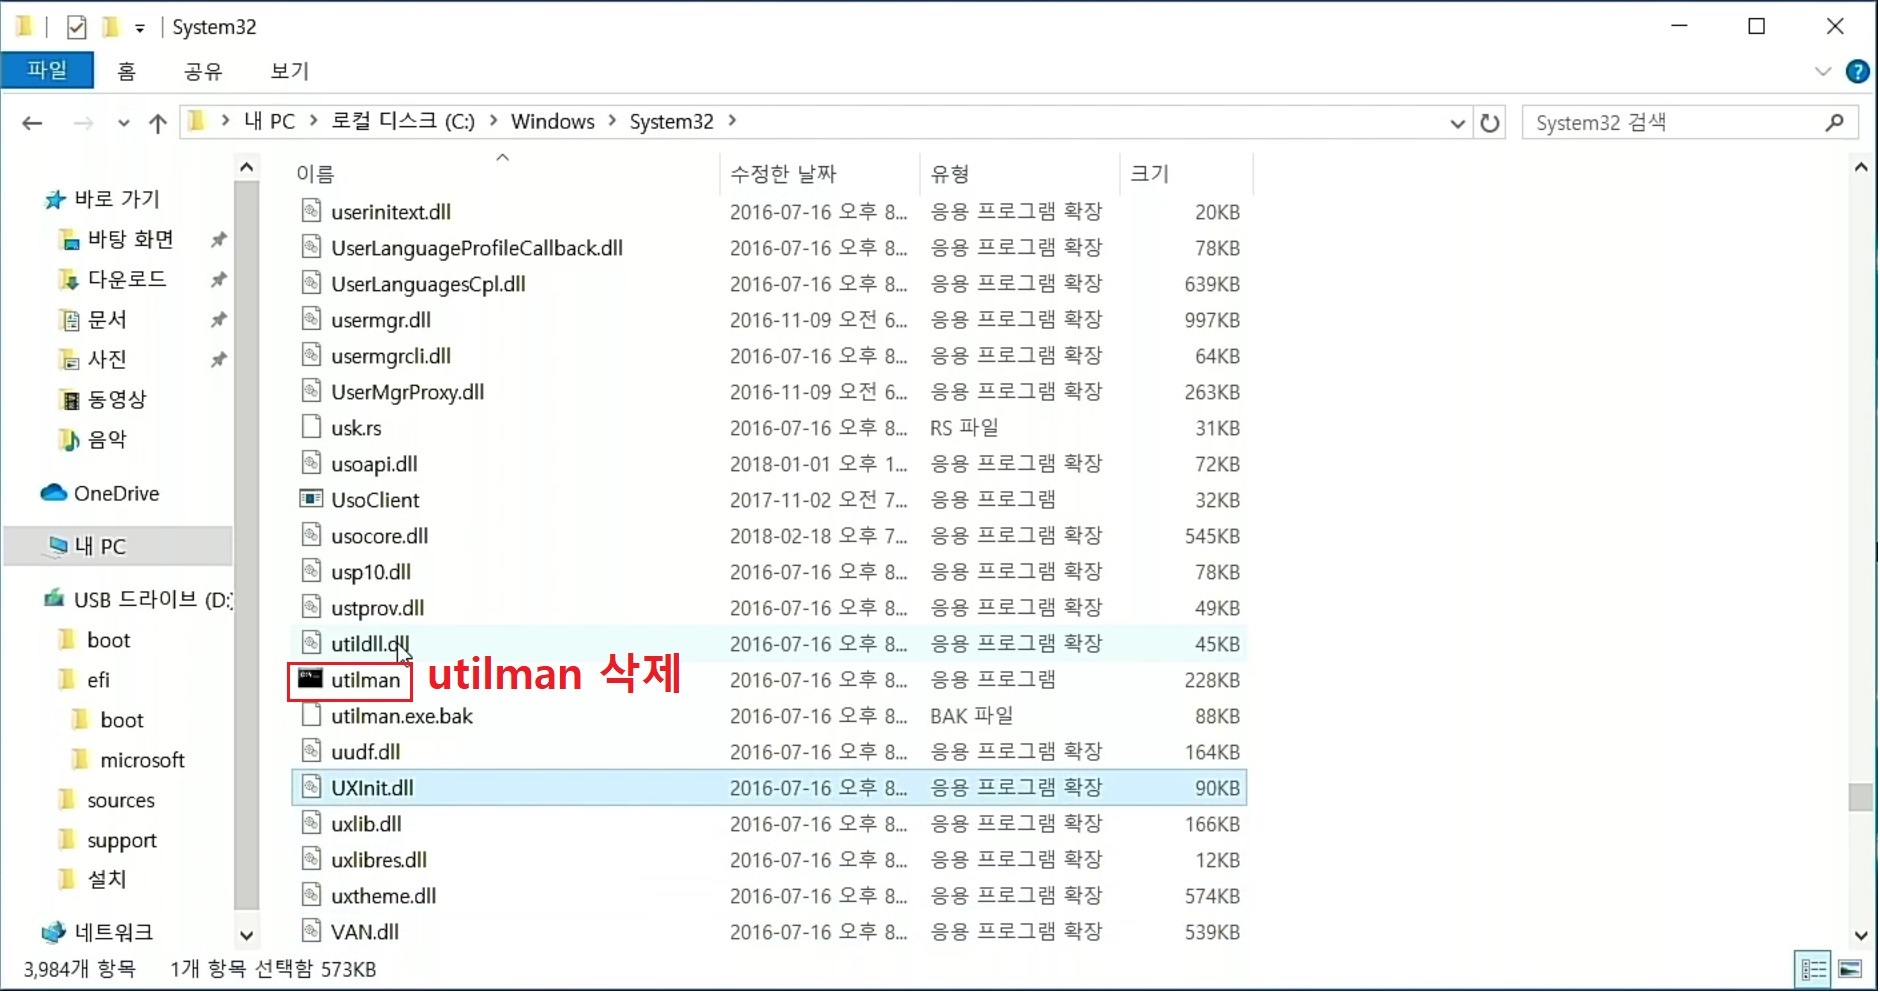Select OneDrive in navigation pane
The width and height of the screenshot is (1880, 992).
click(116, 493)
